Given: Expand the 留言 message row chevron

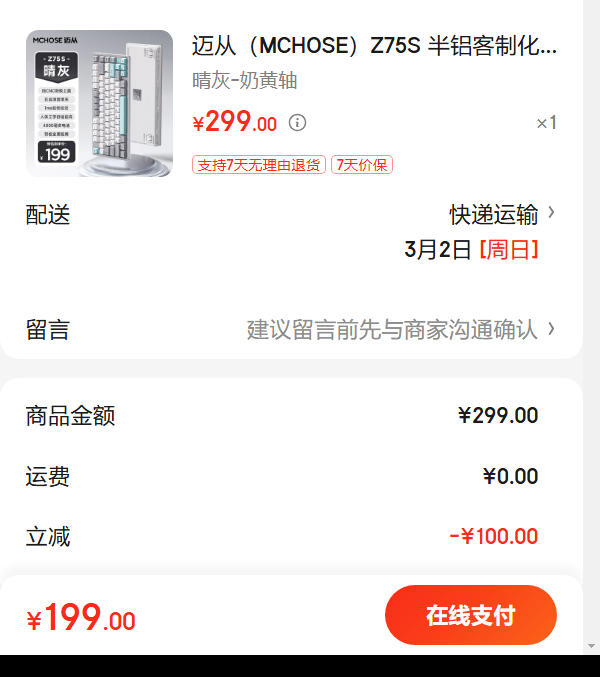Looking at the screenshot, I should (x=551, y=329).
